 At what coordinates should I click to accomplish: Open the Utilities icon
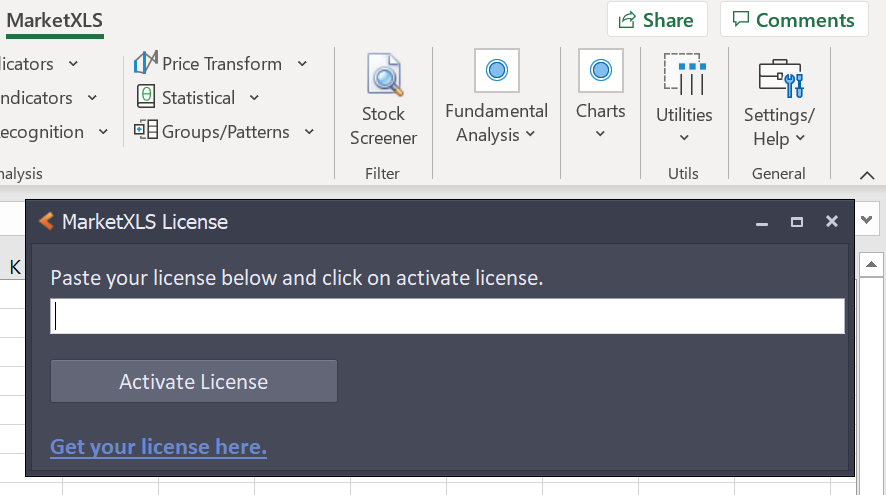(684, 74)
